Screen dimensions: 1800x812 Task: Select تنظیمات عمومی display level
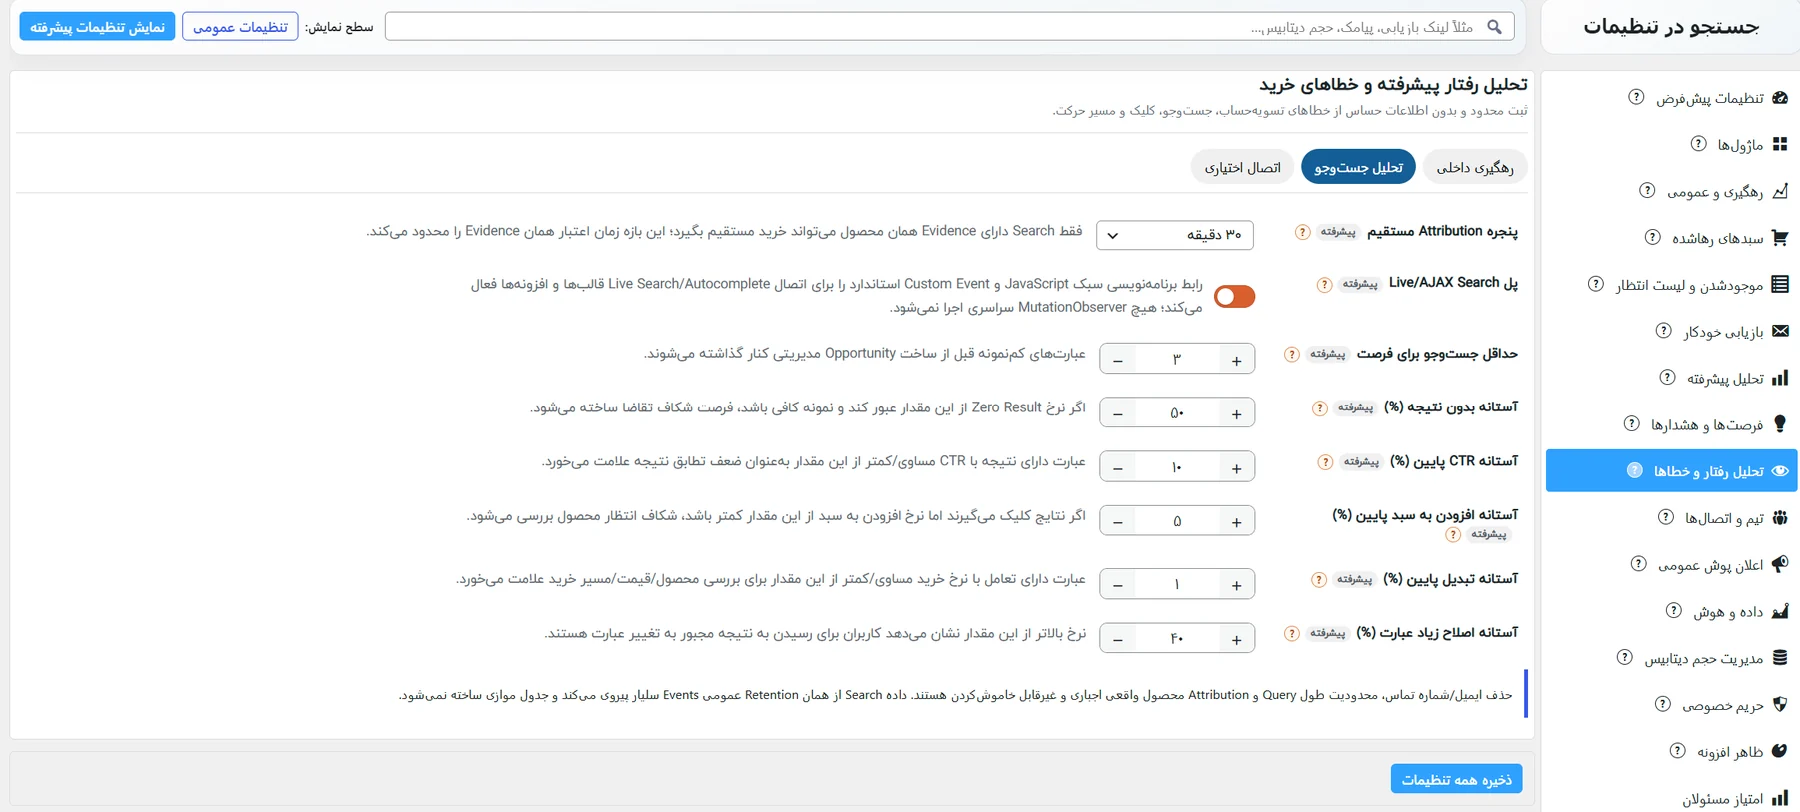(x=240, y=26)
